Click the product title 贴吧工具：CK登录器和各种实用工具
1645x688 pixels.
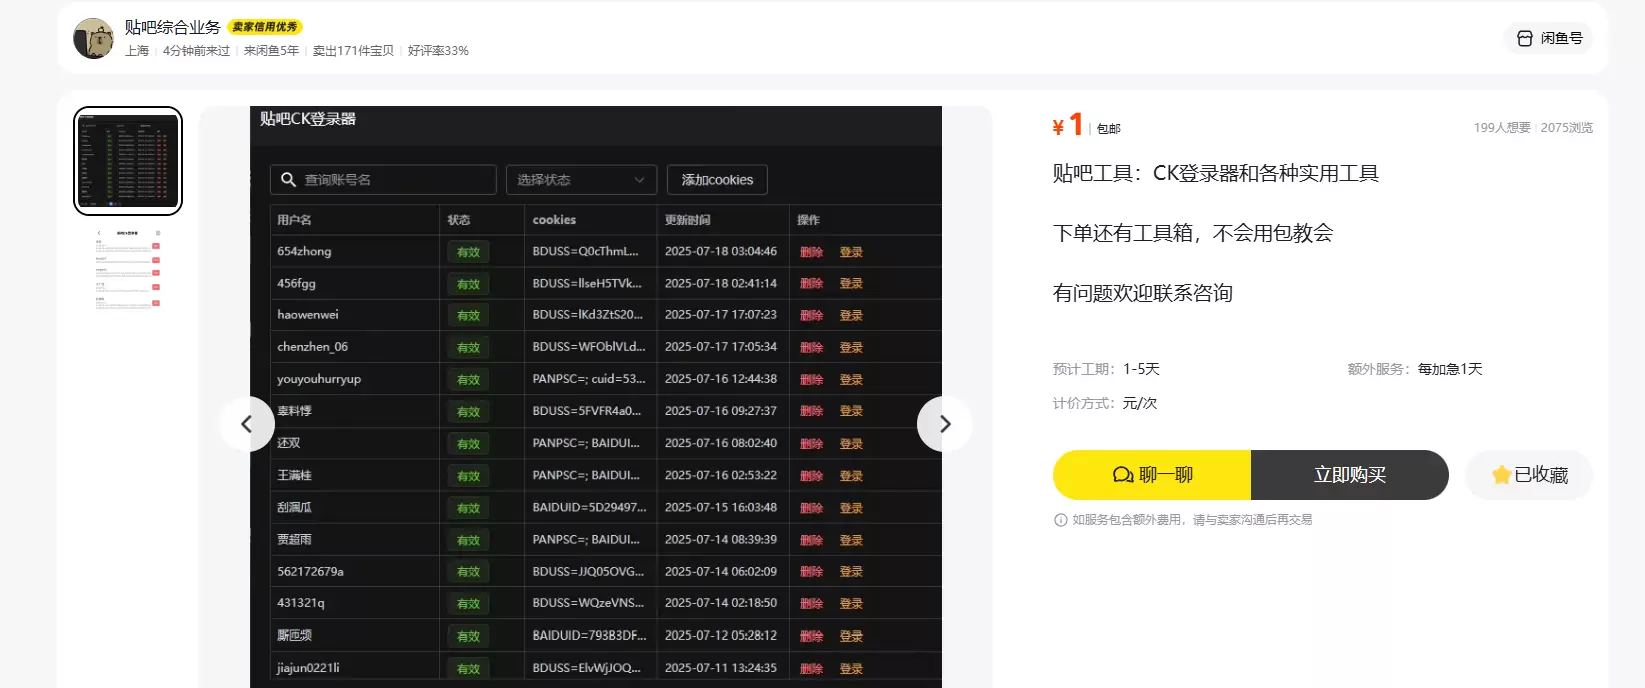[1215, 173]
